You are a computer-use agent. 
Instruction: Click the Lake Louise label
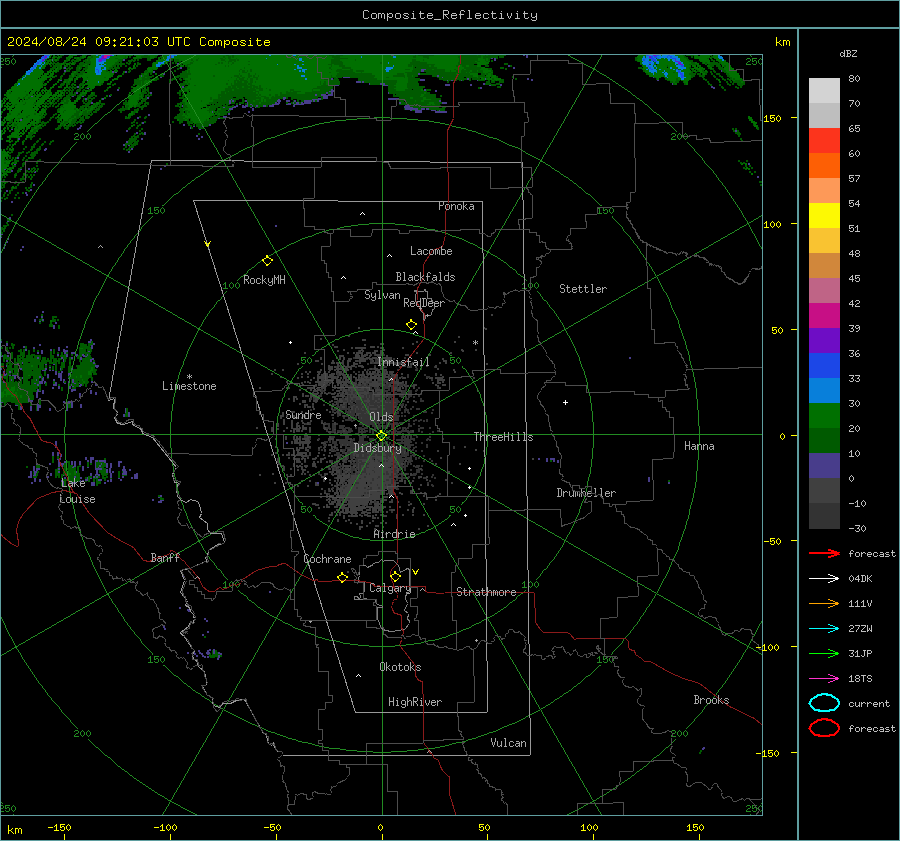tap(77, 491)
